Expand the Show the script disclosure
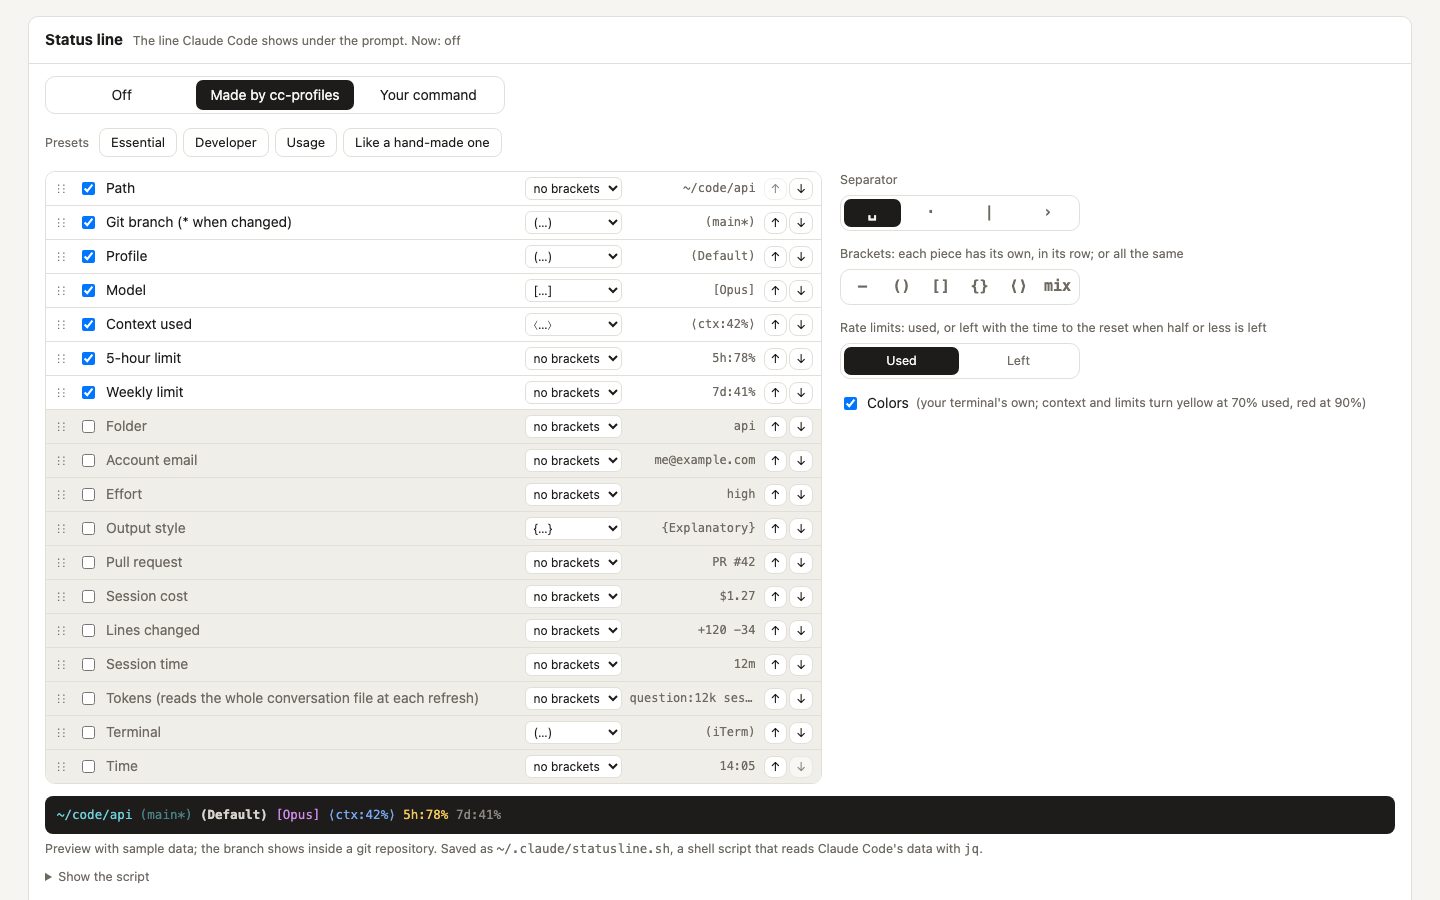The height and width of the screenshot is (900, 1440). [97, 877]
